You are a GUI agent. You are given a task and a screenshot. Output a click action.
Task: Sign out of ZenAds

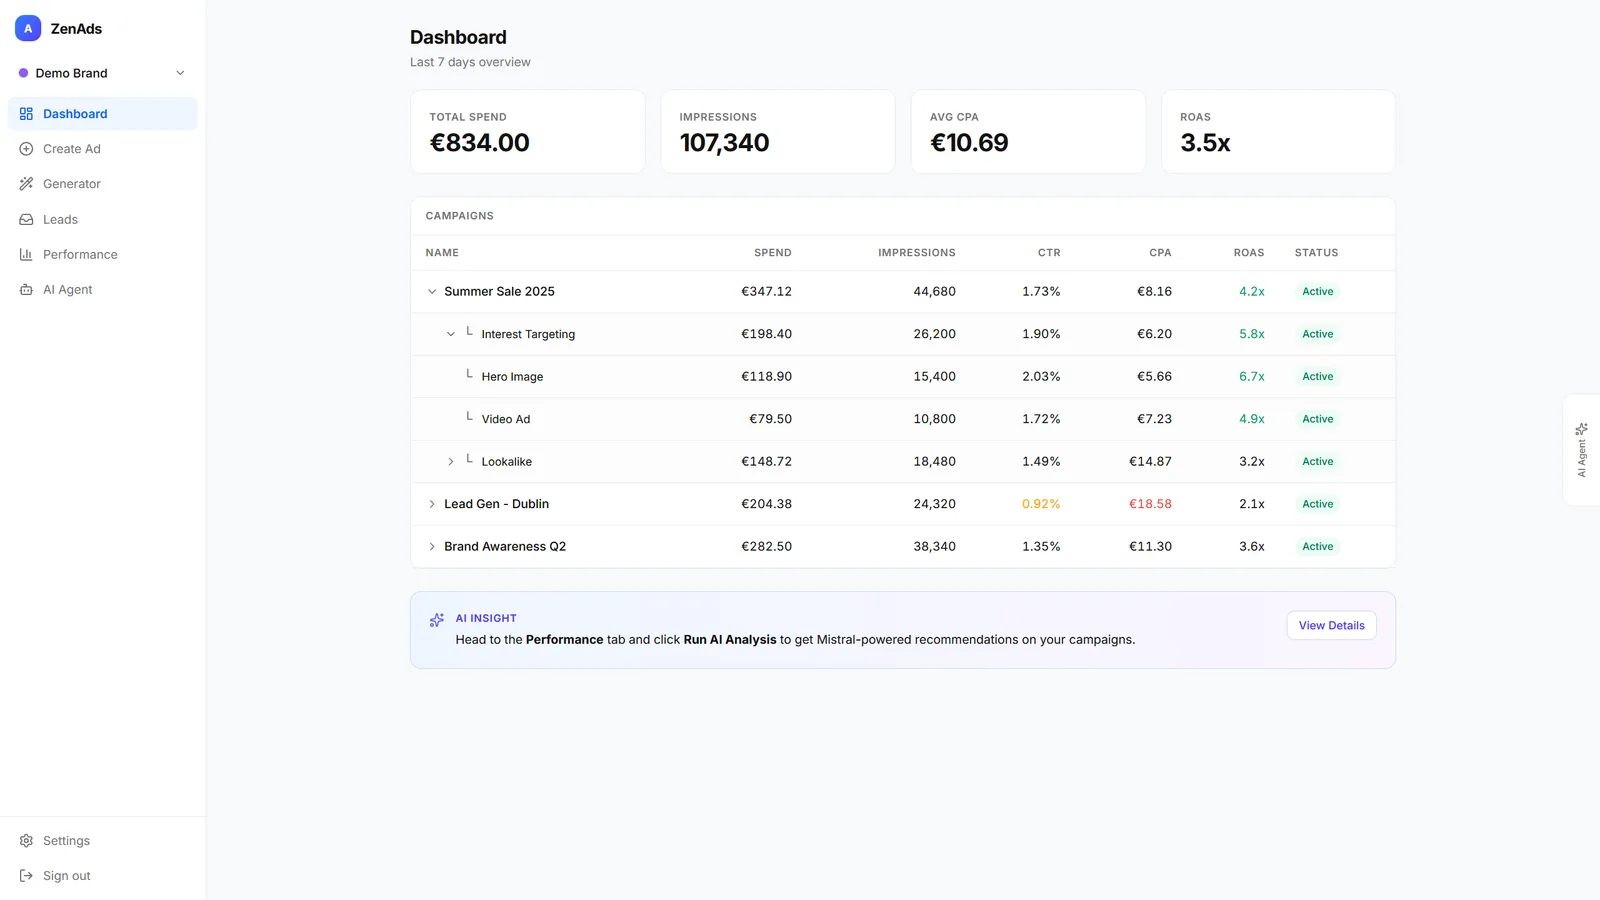click(102, 876)
